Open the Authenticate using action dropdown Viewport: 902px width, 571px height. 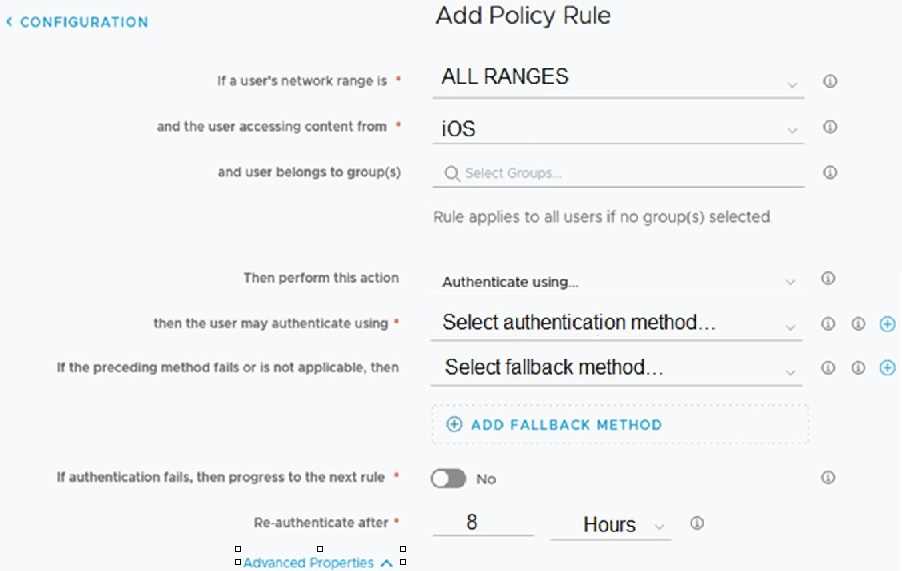coord(618,282)
